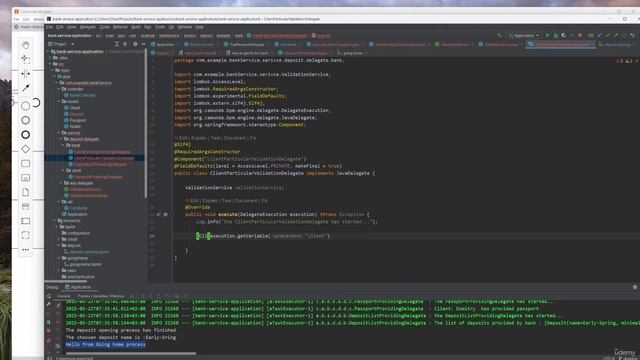Collapse the deposit.delegate package
The width and height of the screenshot is (640, 360).
tap(61, 139)
